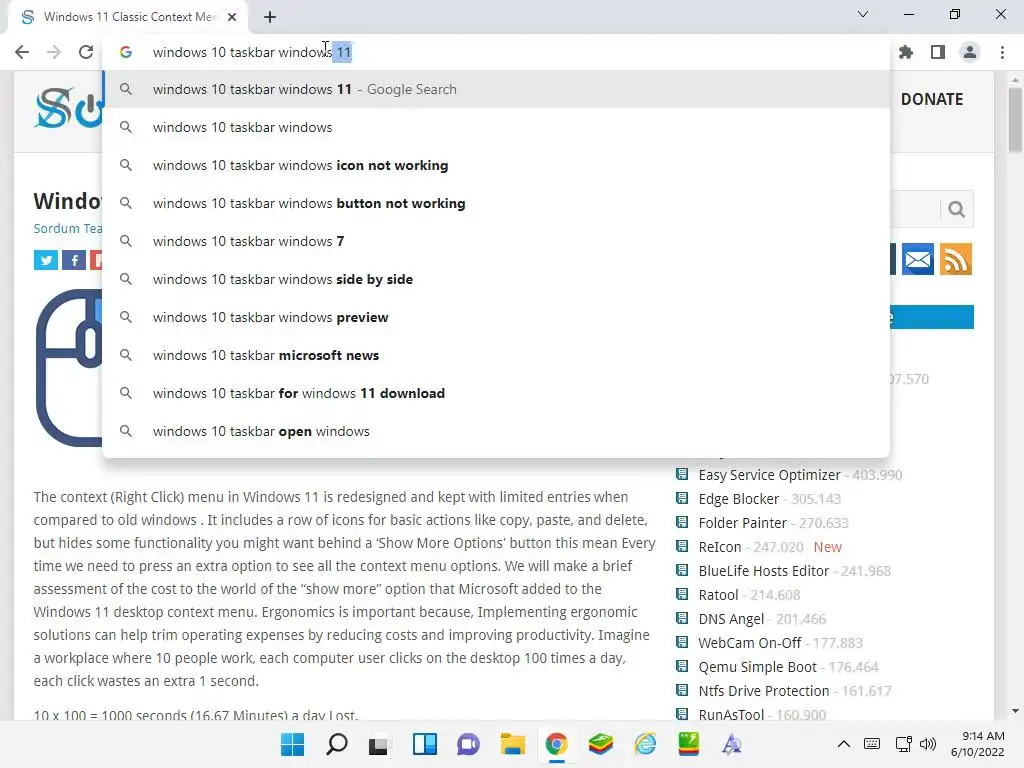Image resolution: width=1024 pixels, height=768 pixels.
Task: Switch to Chrome on the taskbar
Action: click(556, 744)
